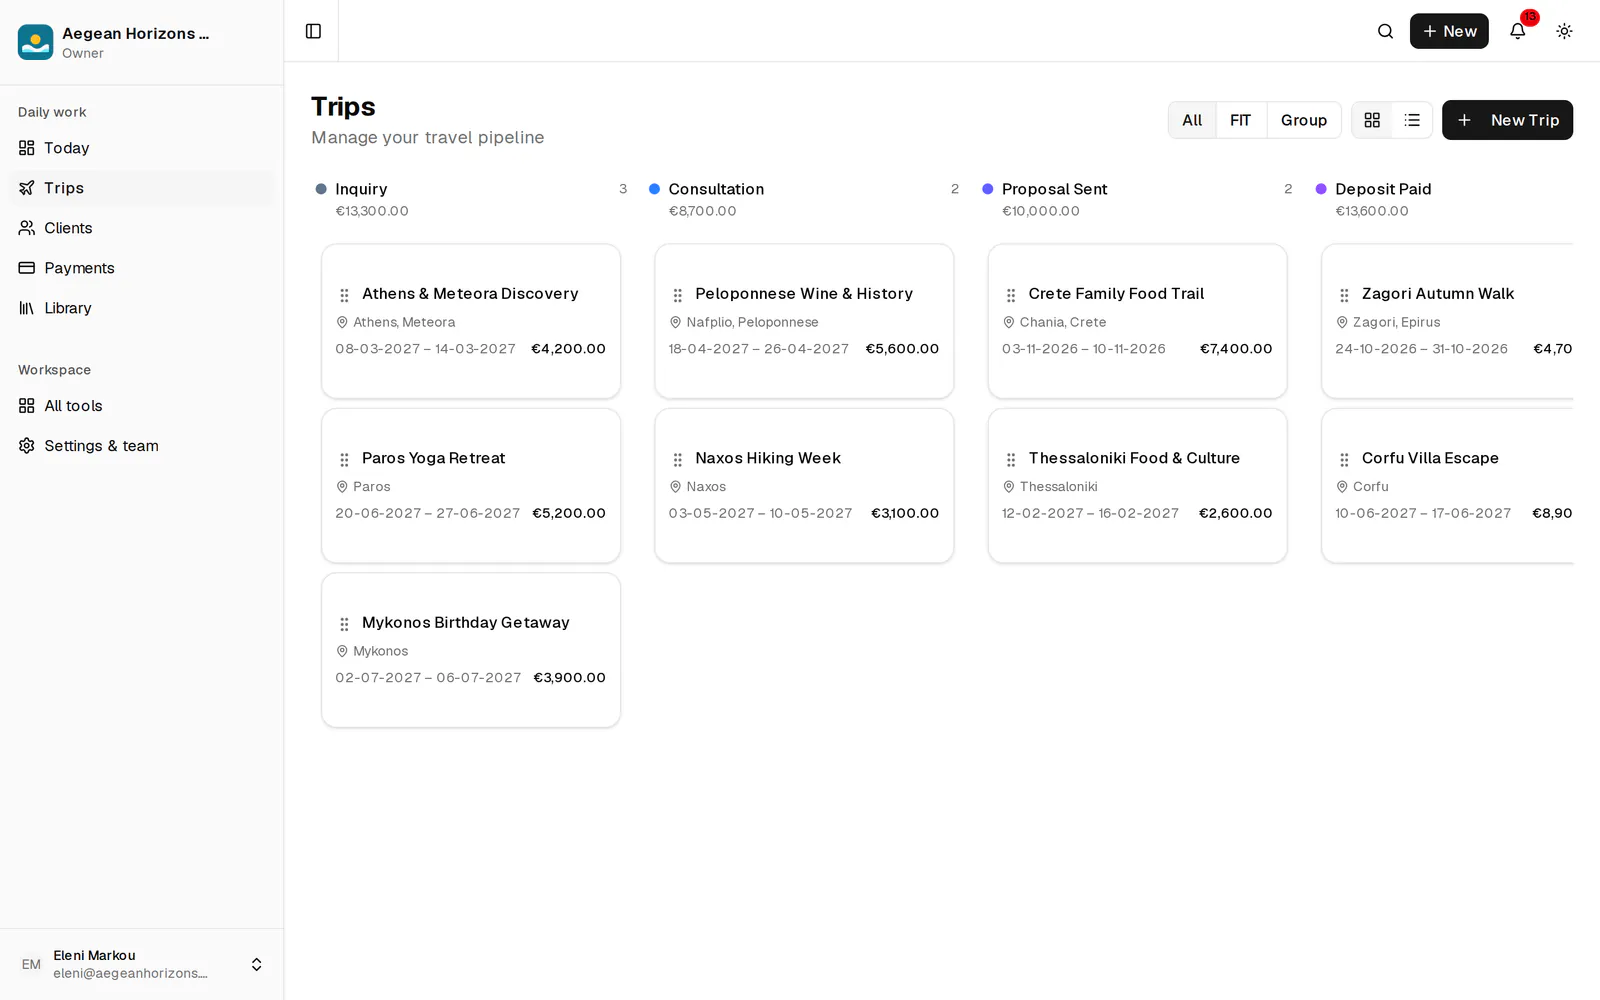Image resolution: width=1600 pixels, height=1000 pixels.
Task: Open the Naxos Hiking Week card
Action: pyautogui.click(x=804, y=486)
